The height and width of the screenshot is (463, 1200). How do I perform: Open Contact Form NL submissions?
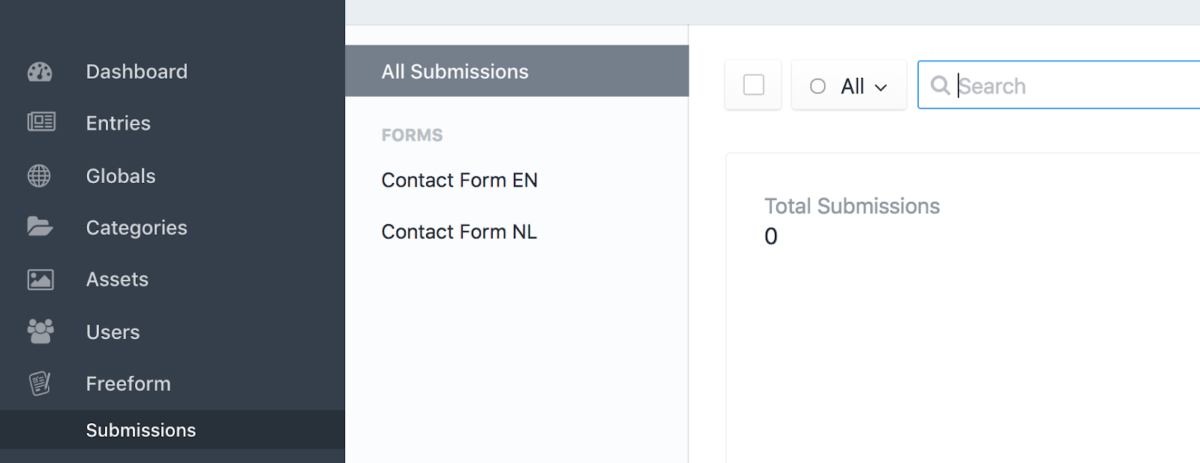coord(459,232)
